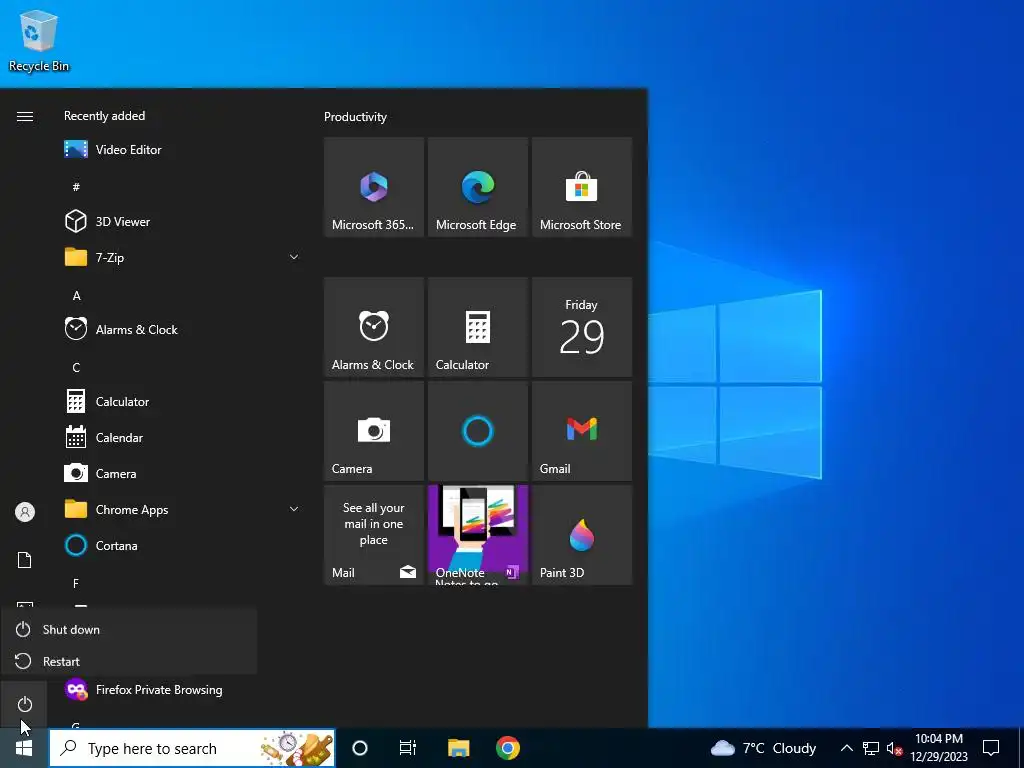Click the Power button in Start sidebar
The width and height of the screenshot is (1024, 768).
tap(24, 704)
